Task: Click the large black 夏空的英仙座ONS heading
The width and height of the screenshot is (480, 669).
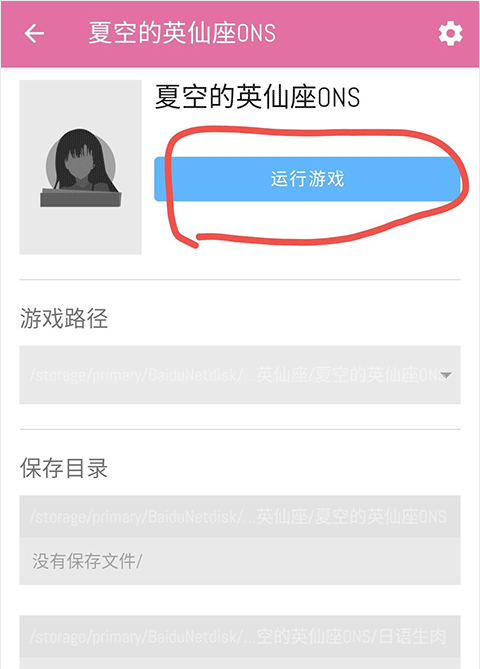Action: (x=257, y=97)
